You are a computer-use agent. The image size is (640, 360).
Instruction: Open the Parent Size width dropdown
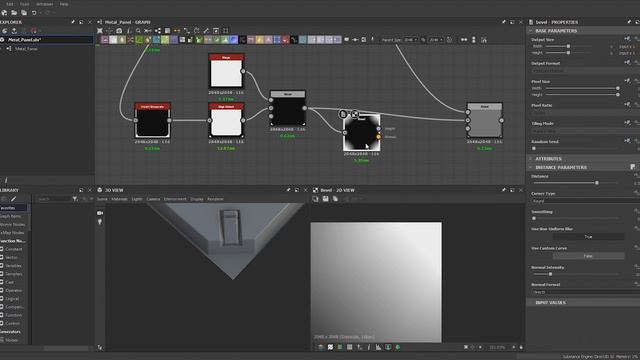point(410,40)
